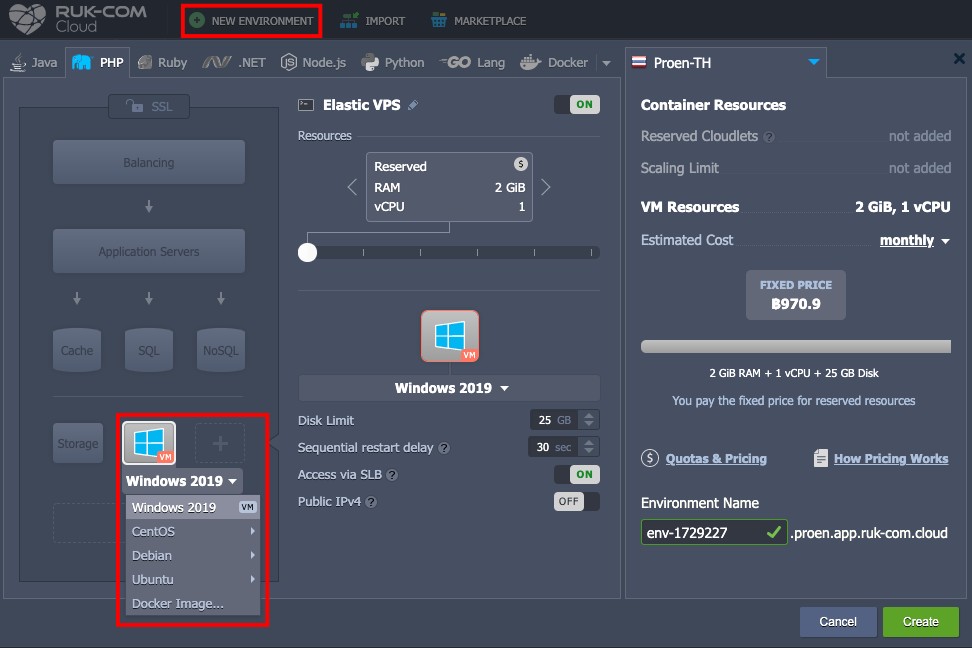
Task: Open help for Access via SLB
Action: click(x=392, y=475)
